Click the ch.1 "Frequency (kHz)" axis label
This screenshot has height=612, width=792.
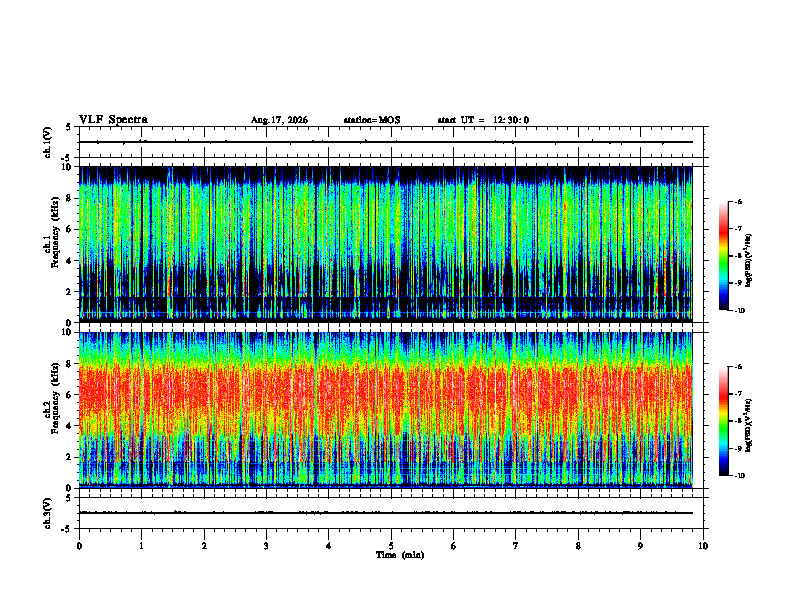(55, 230)
